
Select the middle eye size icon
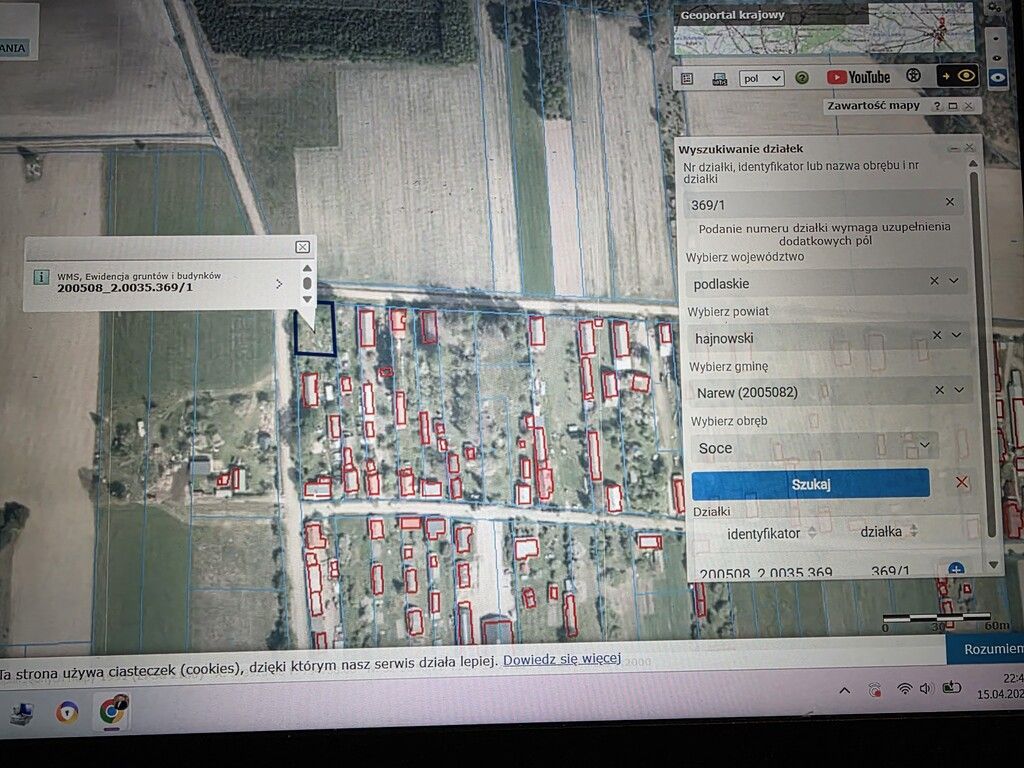996,58
